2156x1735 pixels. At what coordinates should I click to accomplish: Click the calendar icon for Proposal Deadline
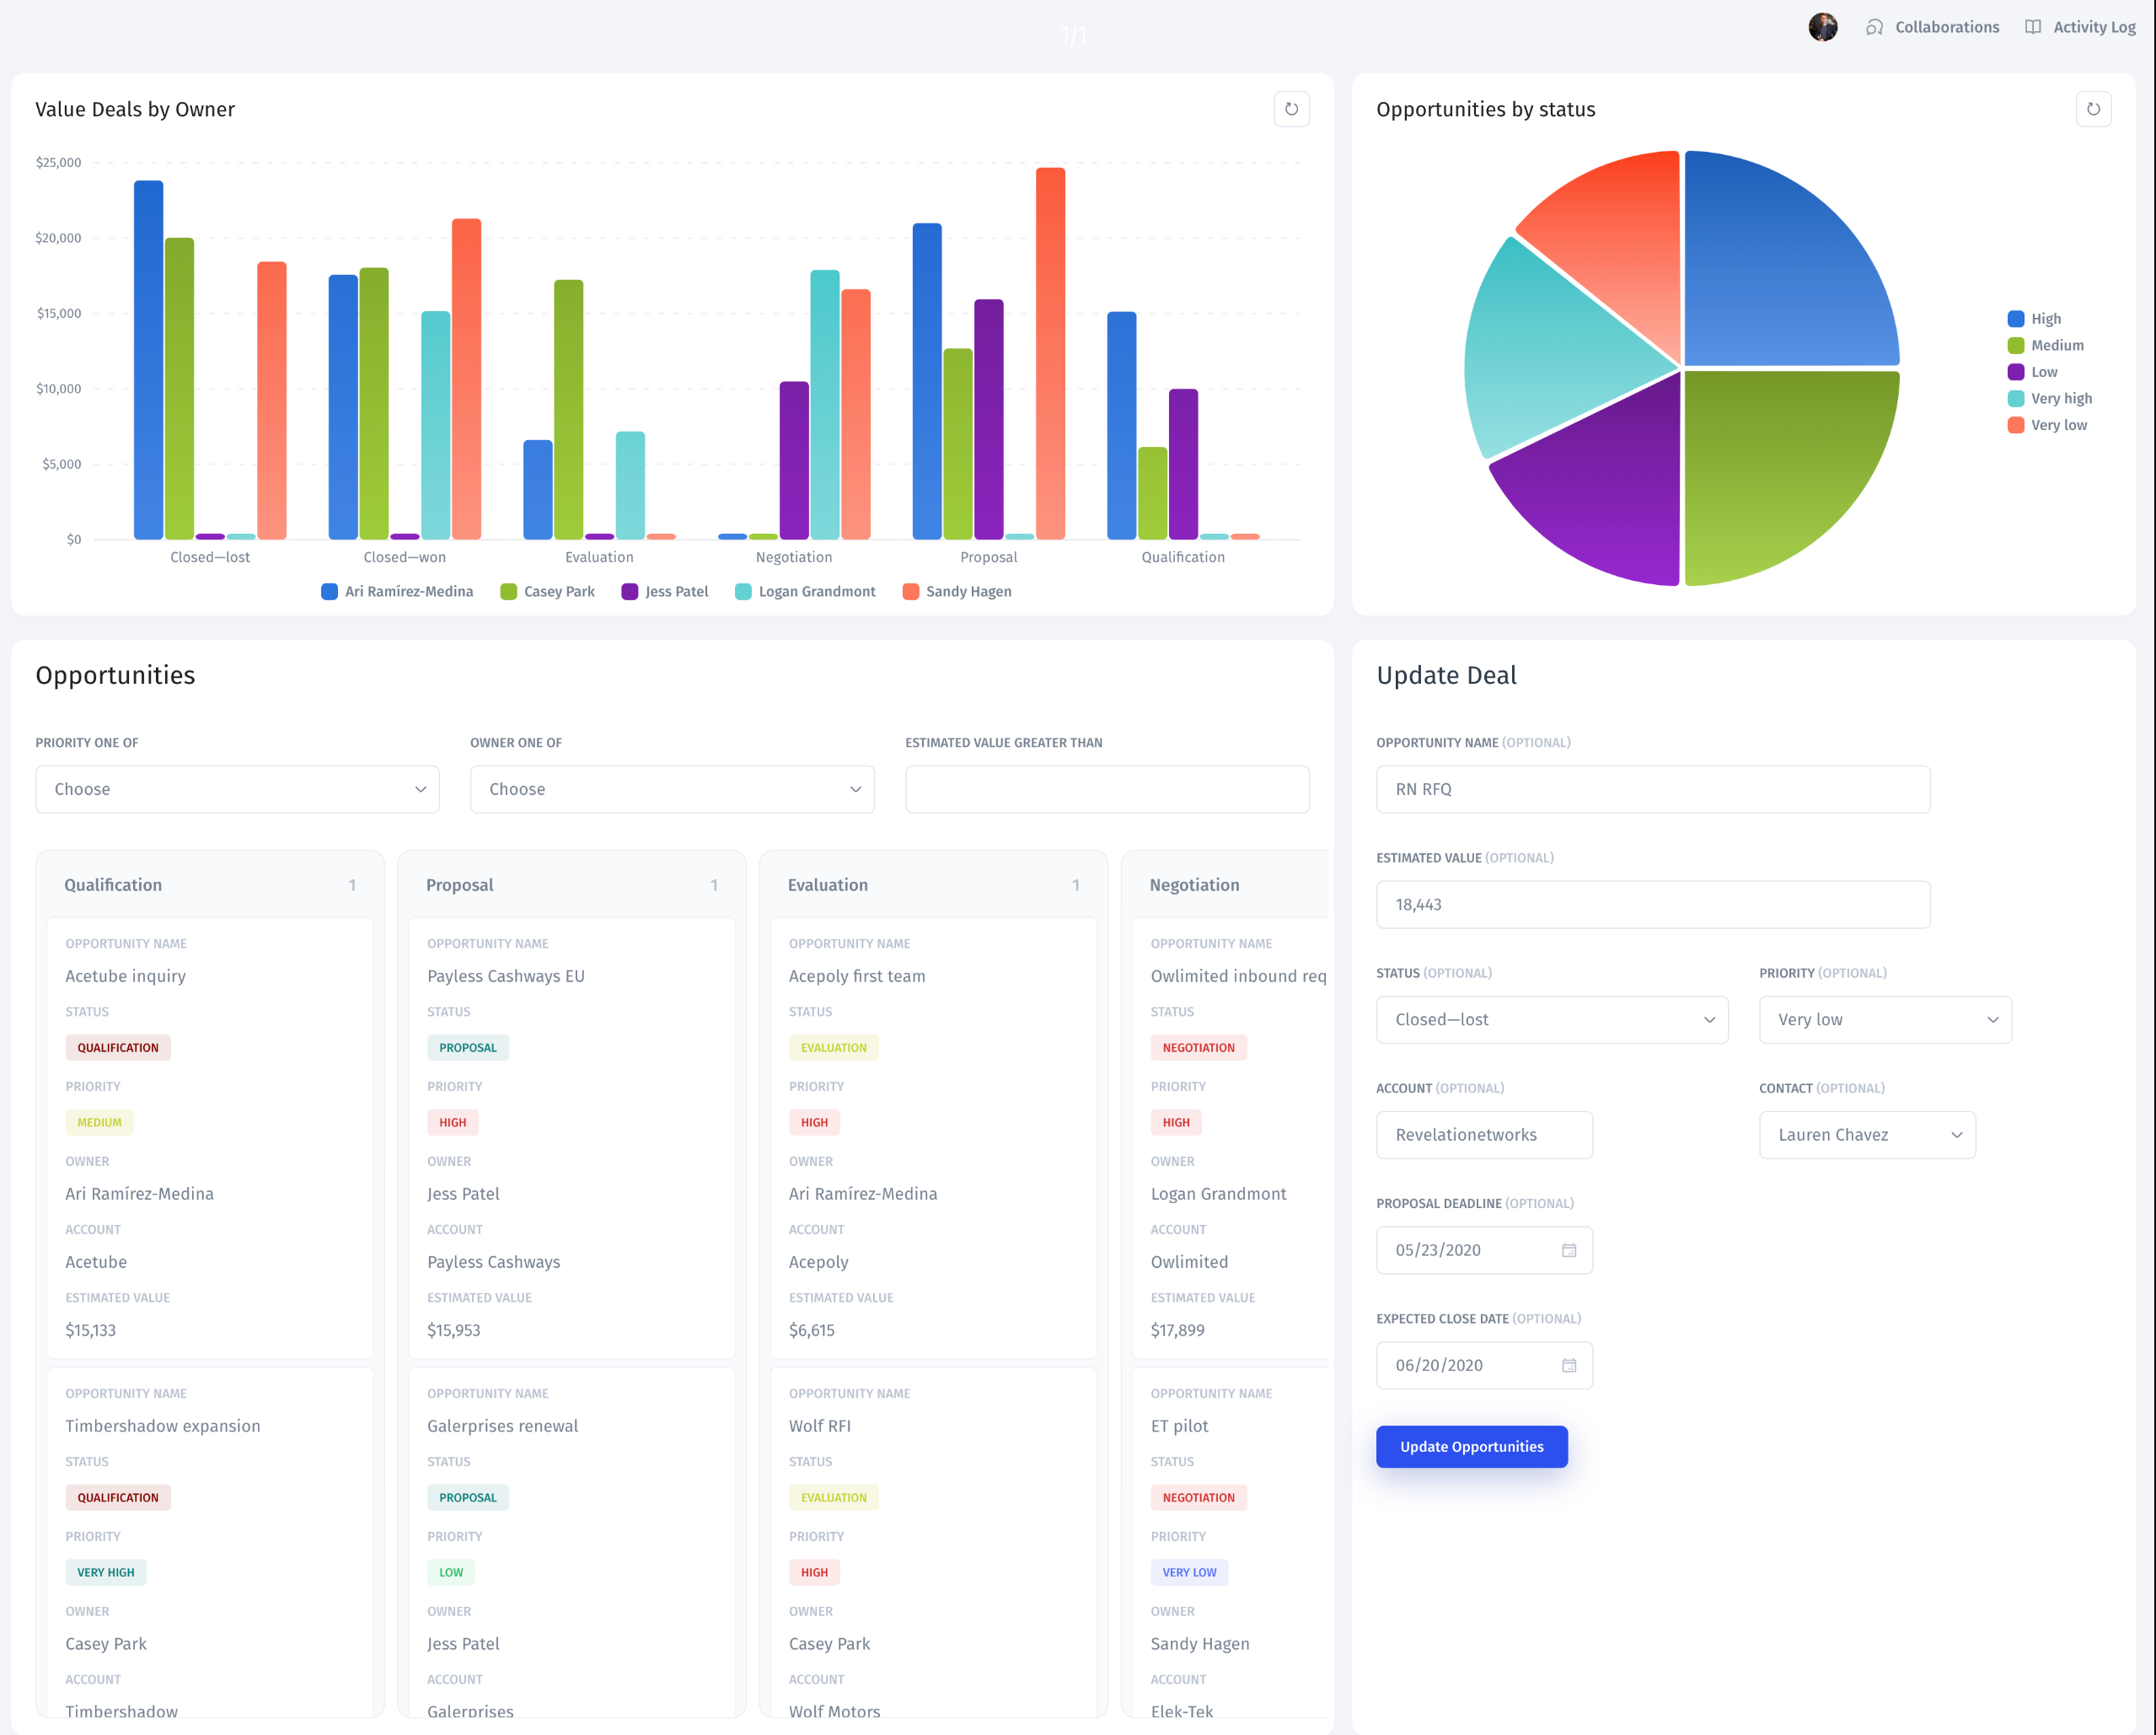coord(1565,1250)
